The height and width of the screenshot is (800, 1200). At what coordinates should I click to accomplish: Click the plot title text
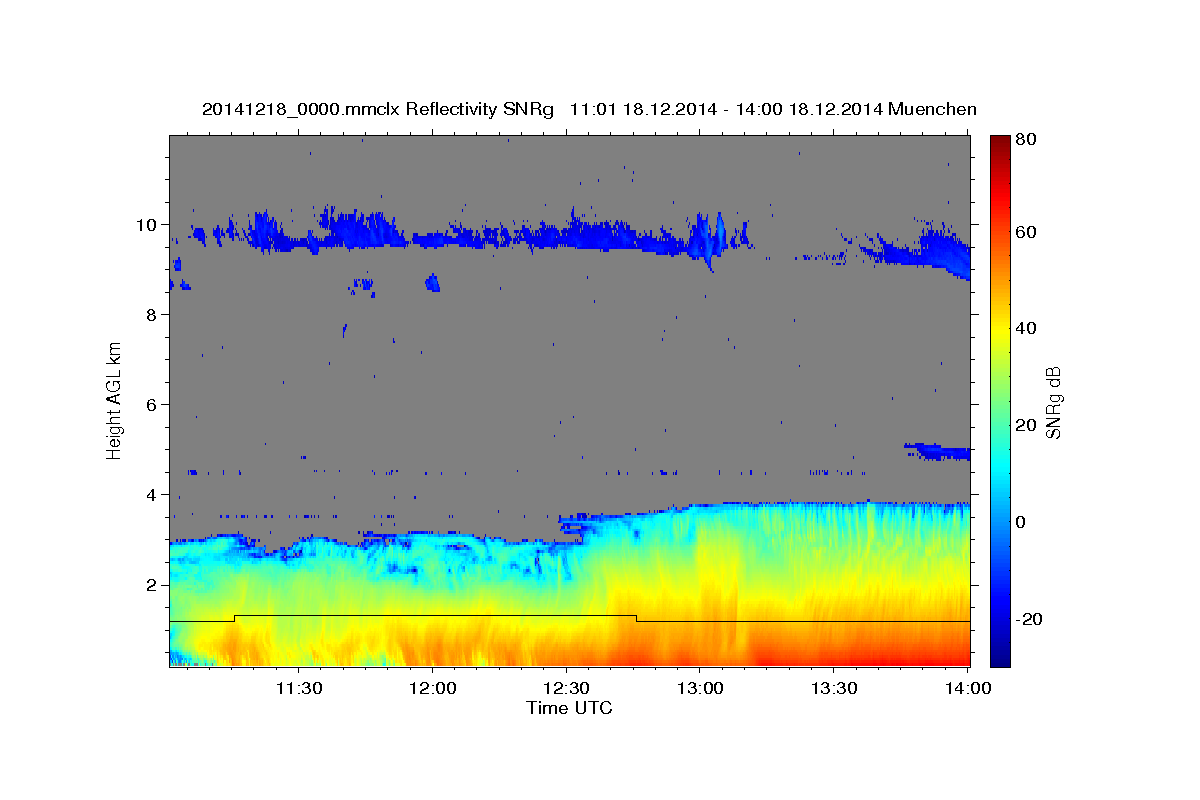point(589,109)
